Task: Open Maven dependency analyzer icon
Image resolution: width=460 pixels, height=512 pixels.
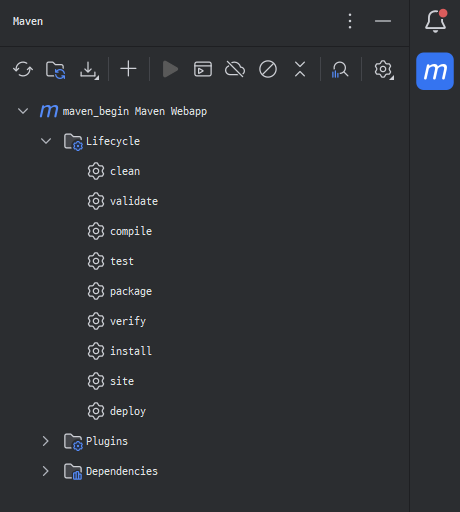Action: [x=340, y=70]
